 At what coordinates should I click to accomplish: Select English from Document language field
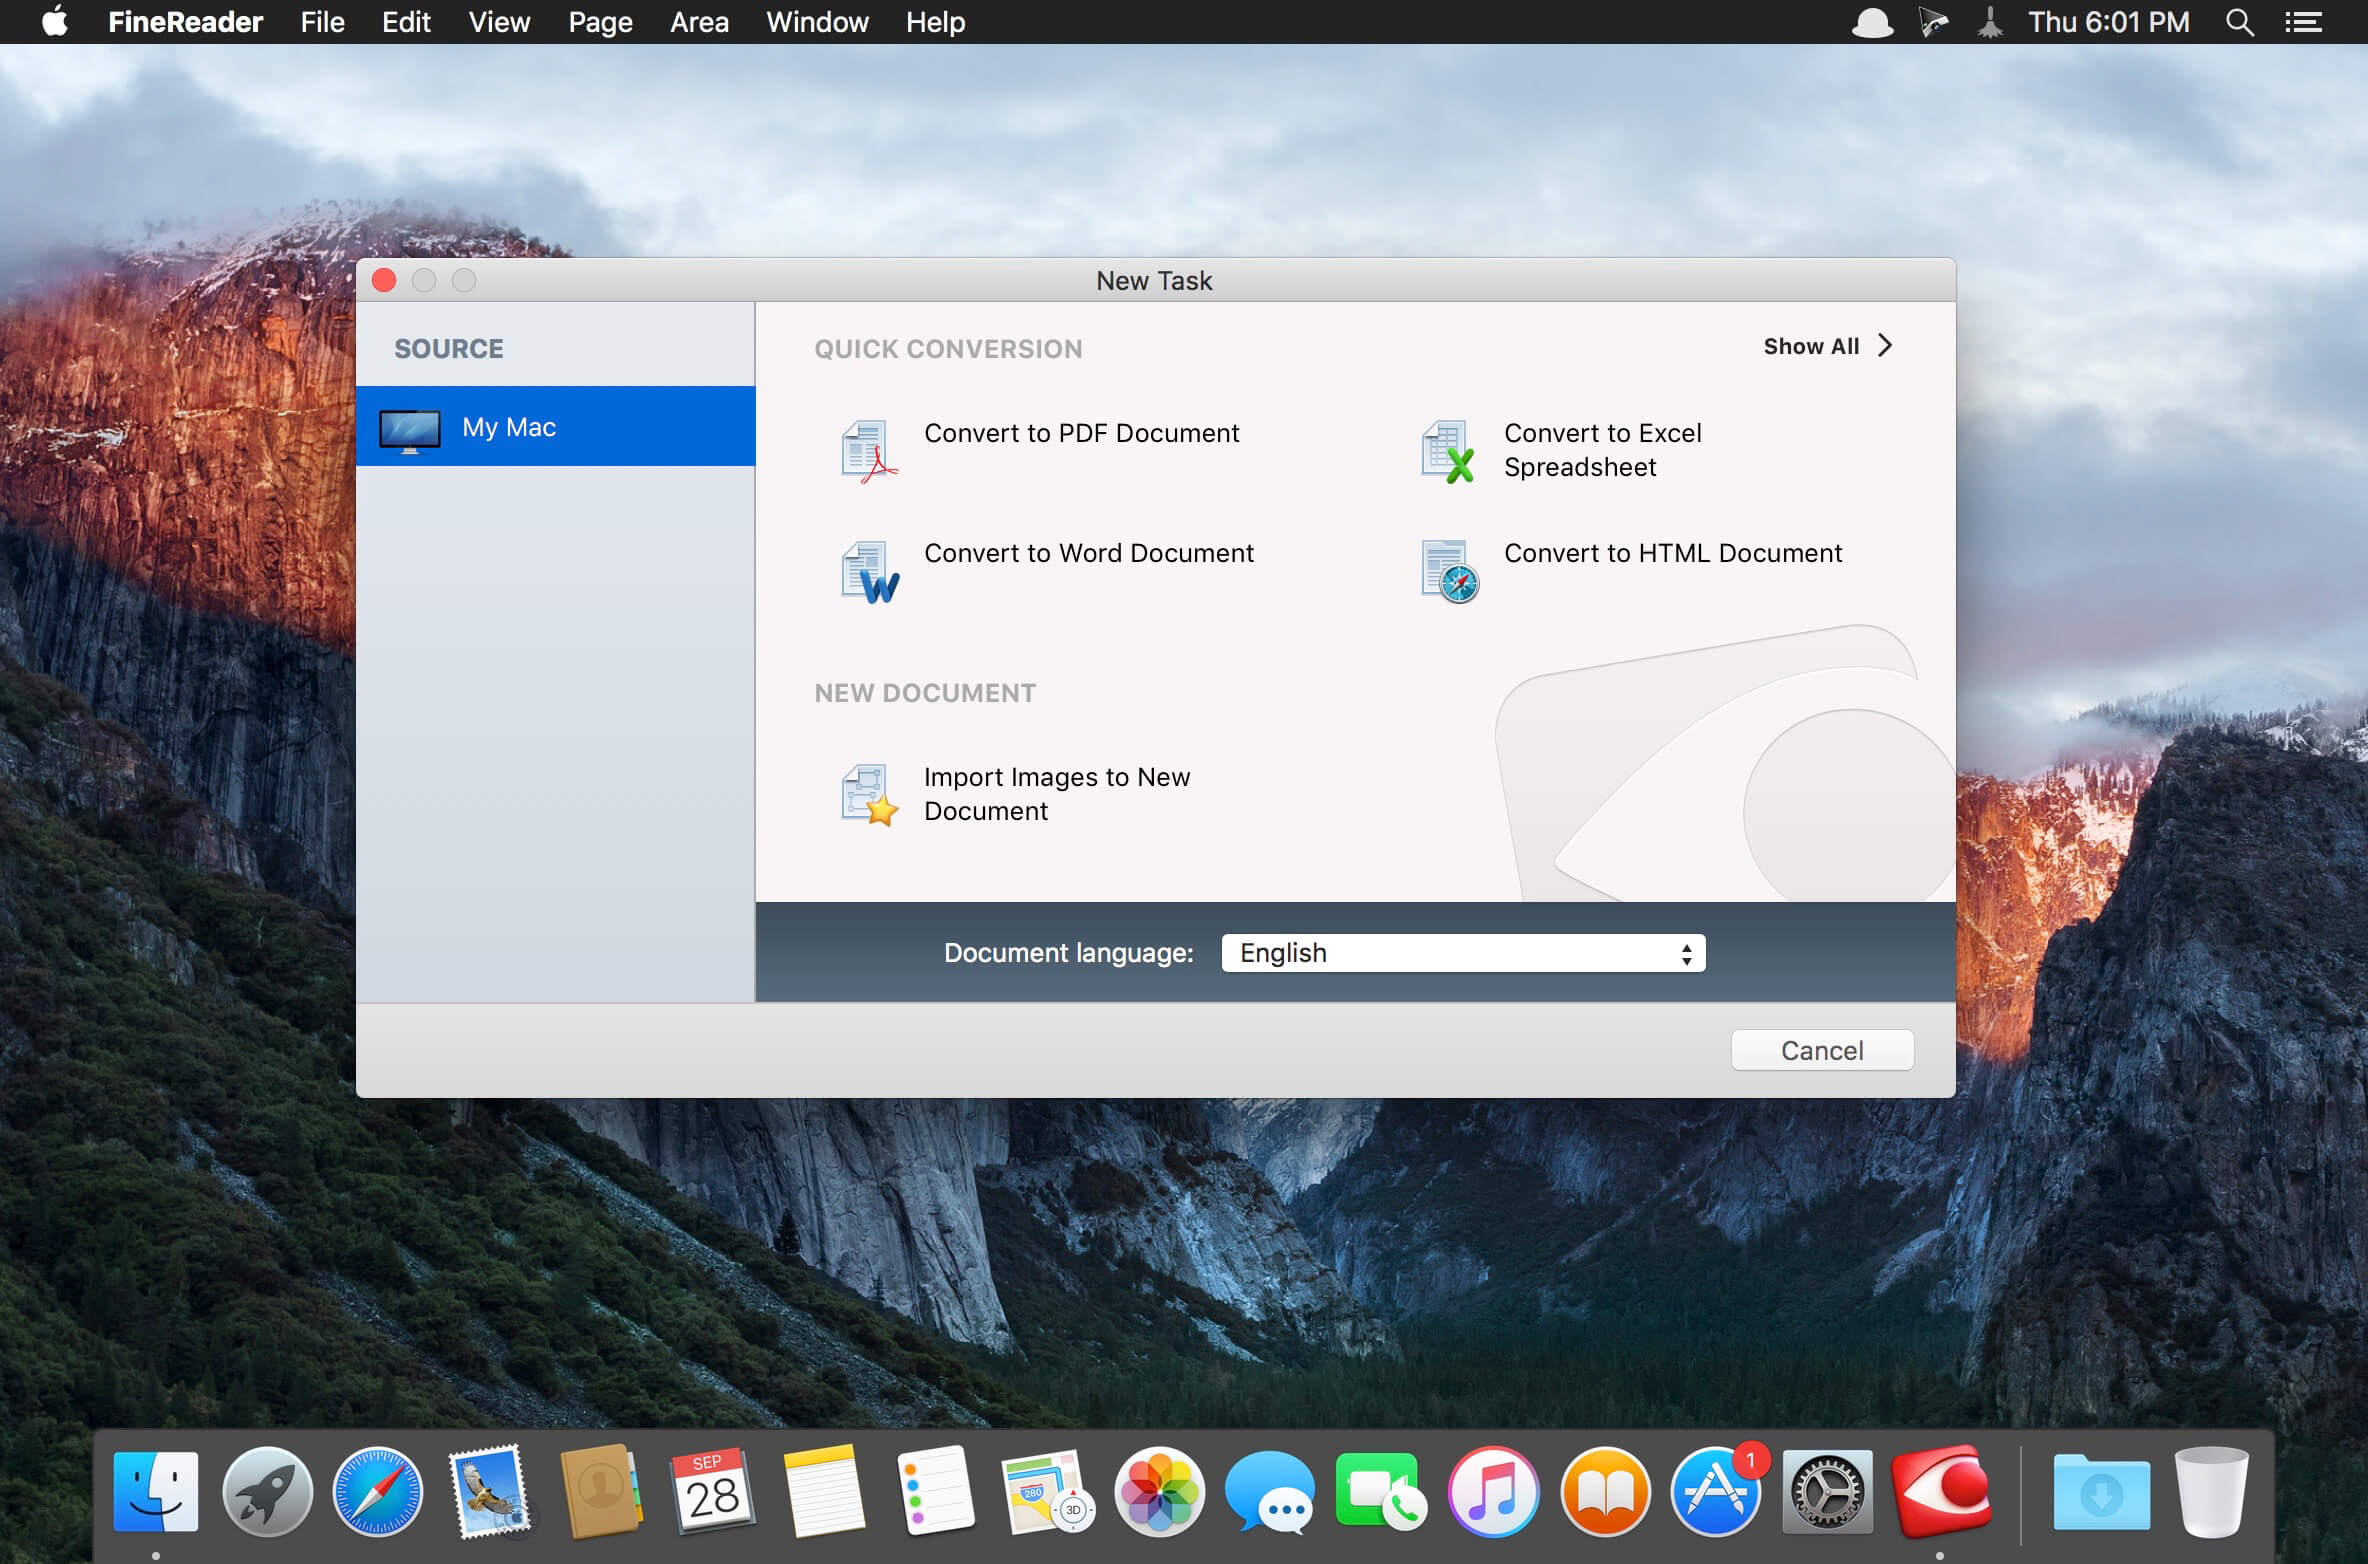(x=1461, y=951)
